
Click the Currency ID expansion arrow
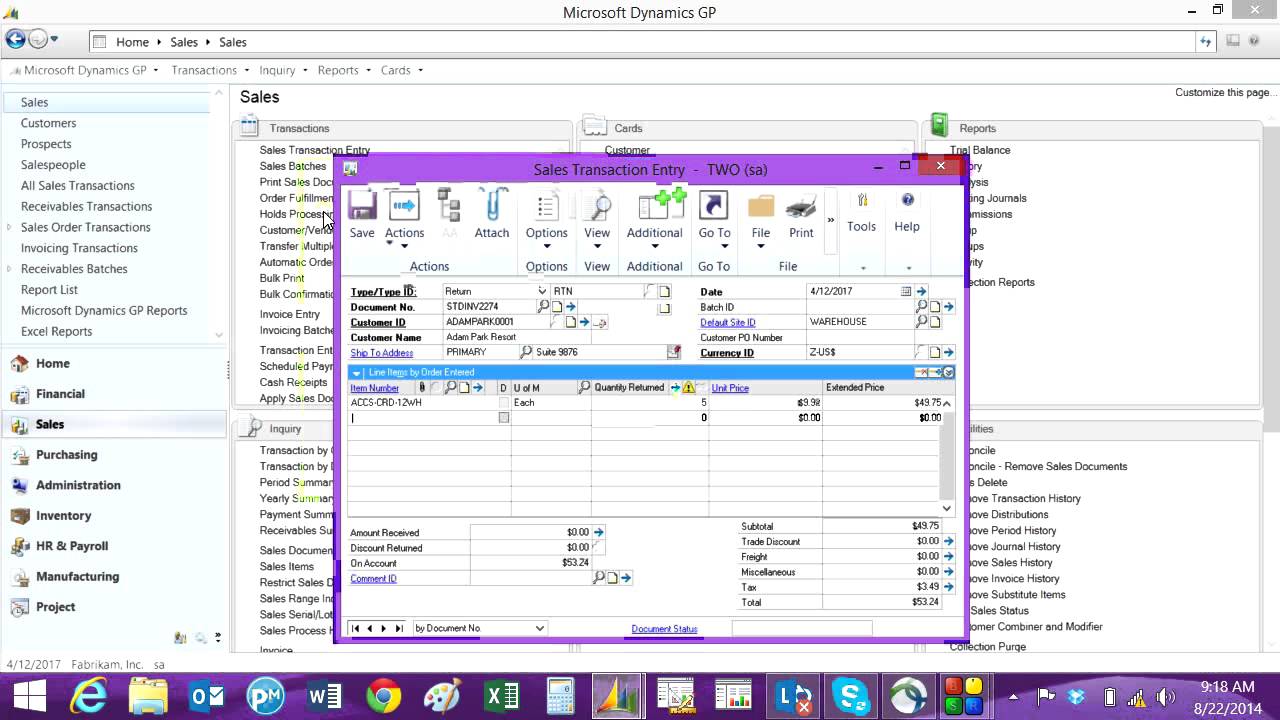tap(948, 352)
